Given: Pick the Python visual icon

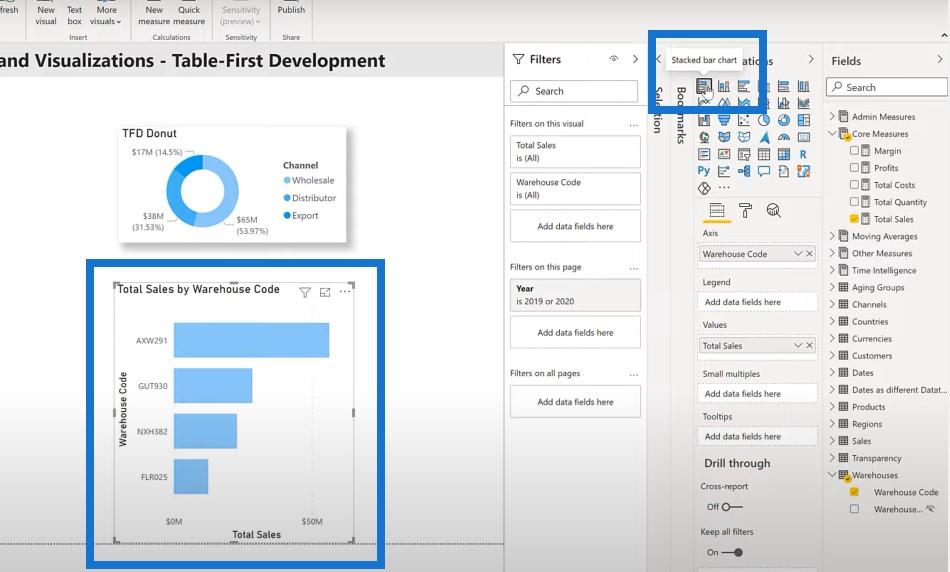Looking at the screenshot, I should tap(703, 171).
